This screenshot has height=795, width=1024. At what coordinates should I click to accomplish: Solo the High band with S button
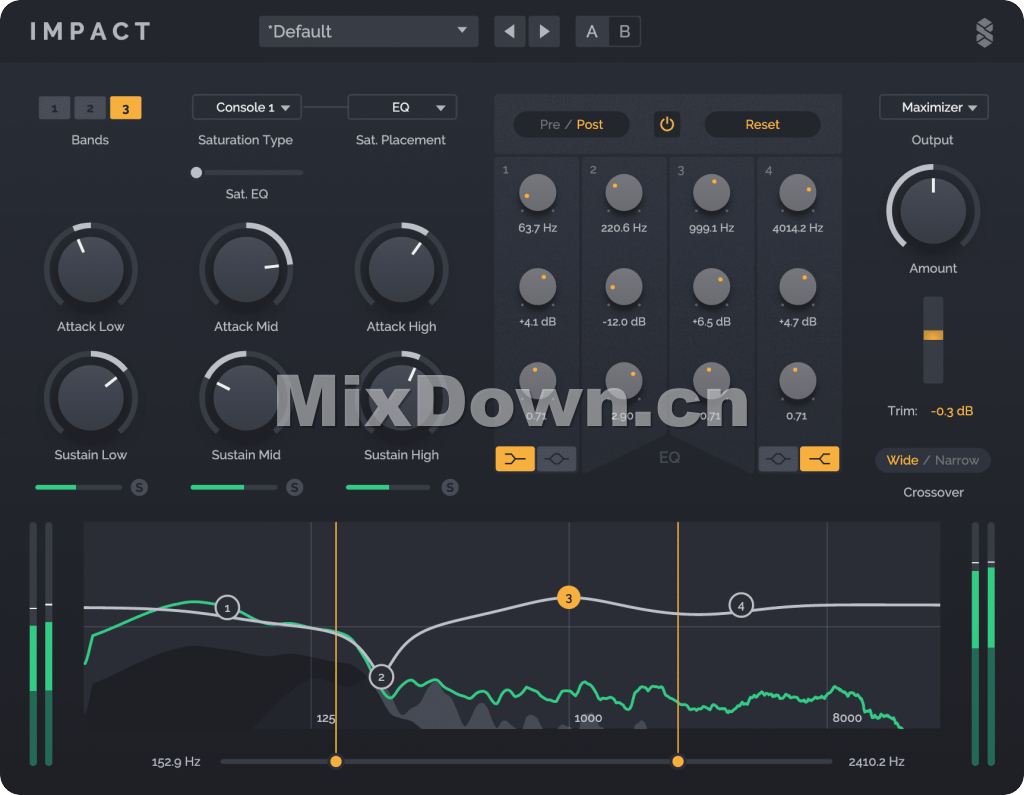(450, 487)
